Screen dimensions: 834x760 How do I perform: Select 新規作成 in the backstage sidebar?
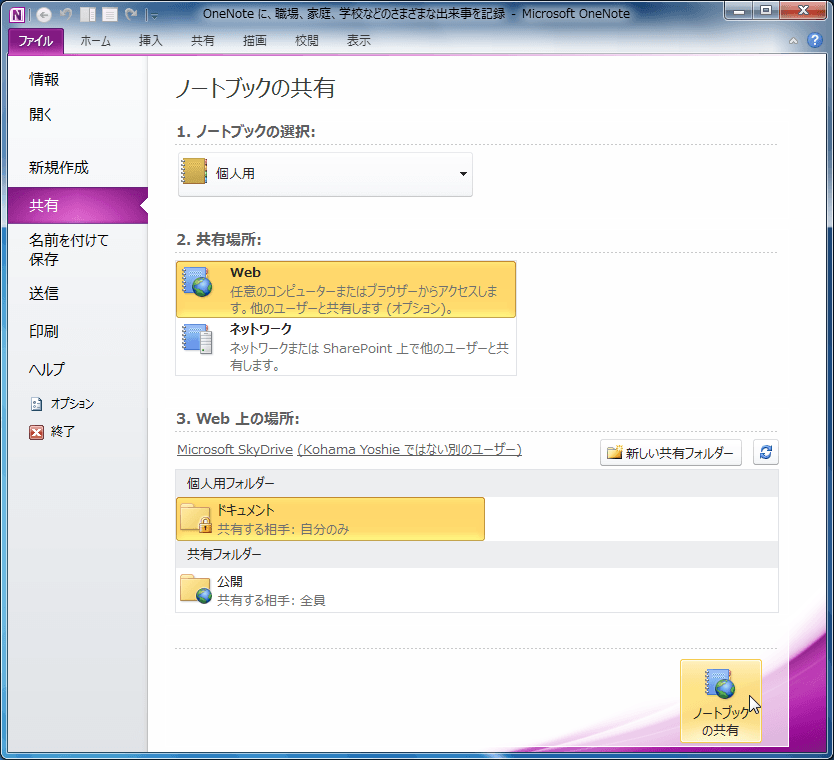(78, 168)
